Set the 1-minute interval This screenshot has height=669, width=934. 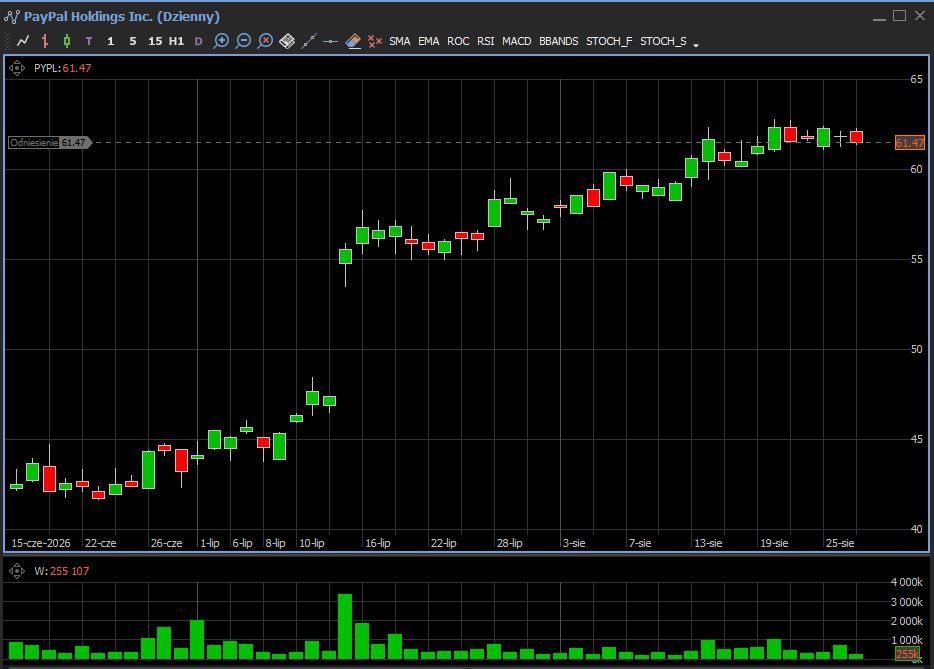[x=111, y=41]
